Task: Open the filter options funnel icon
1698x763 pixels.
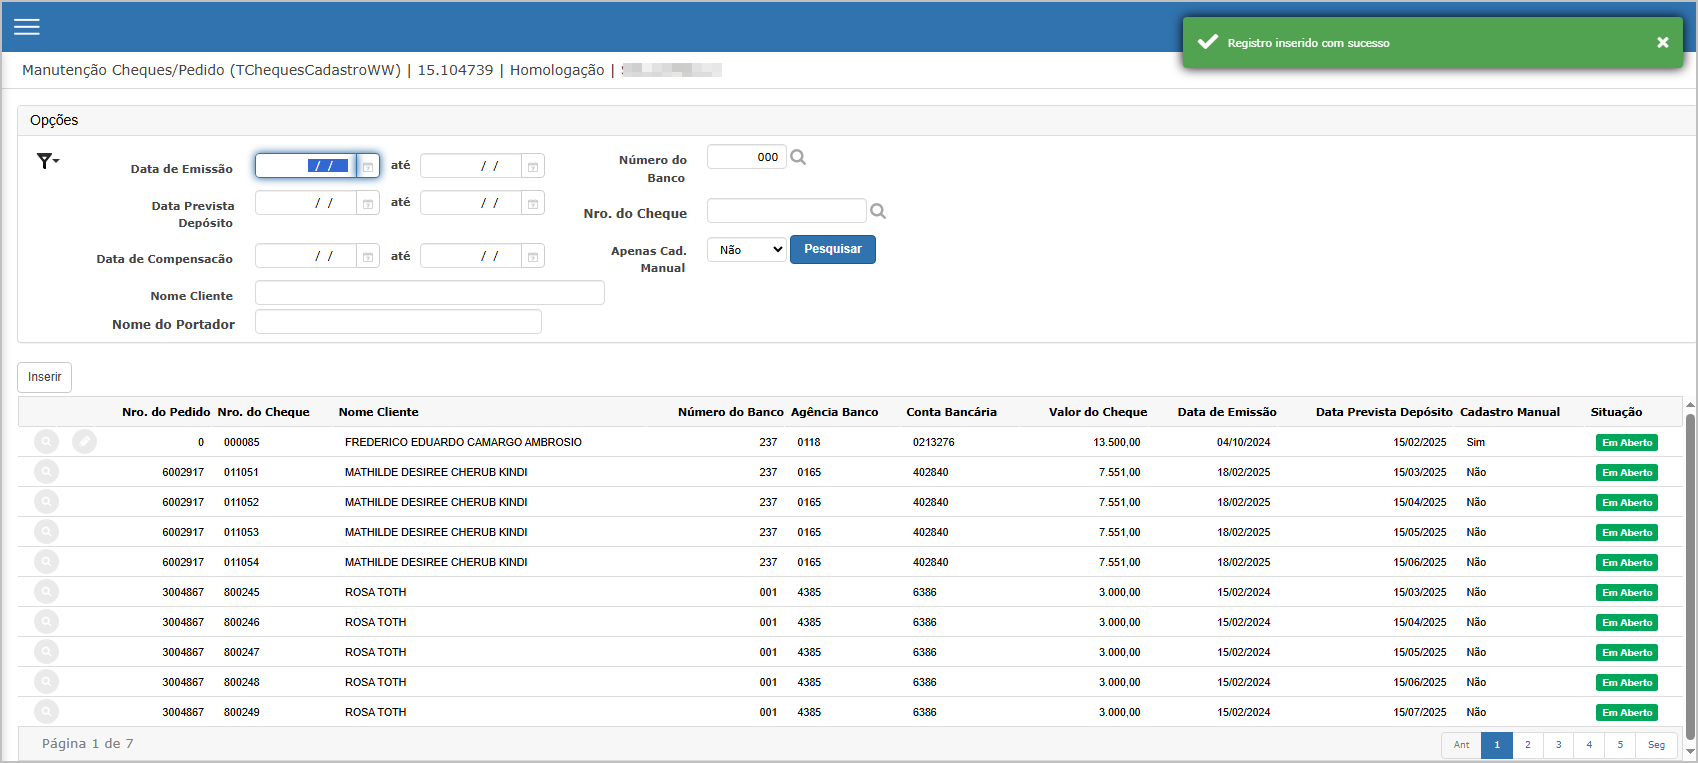Action: click(47, 161)
